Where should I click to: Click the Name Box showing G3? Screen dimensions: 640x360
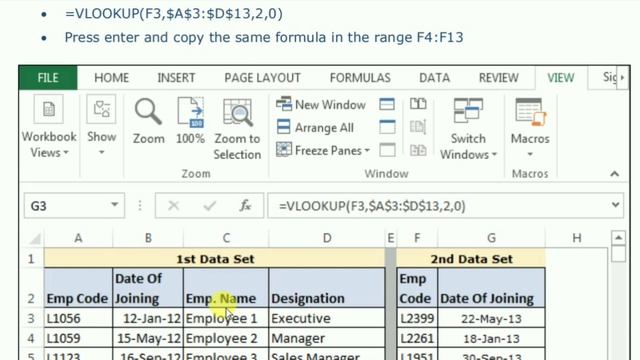click(x=67, y=206)
